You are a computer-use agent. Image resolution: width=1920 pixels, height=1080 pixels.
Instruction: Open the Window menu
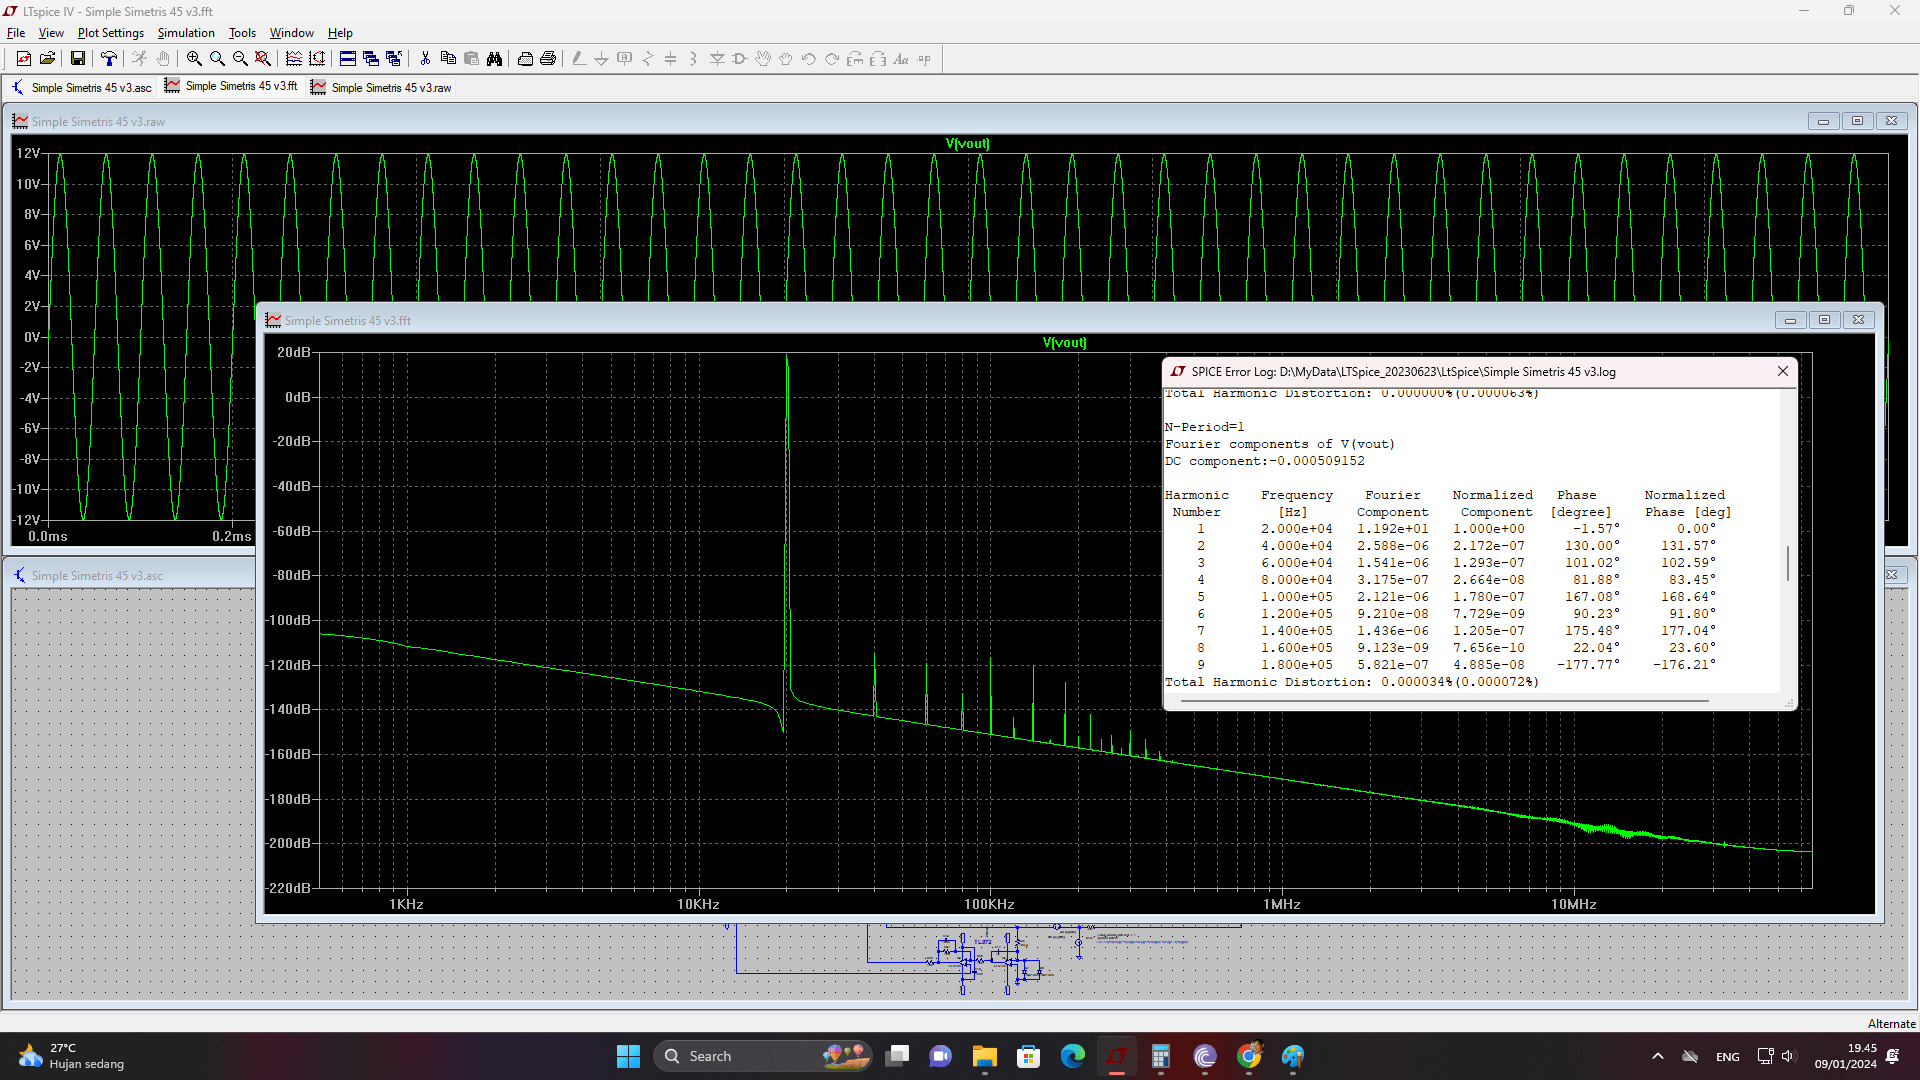292,33
